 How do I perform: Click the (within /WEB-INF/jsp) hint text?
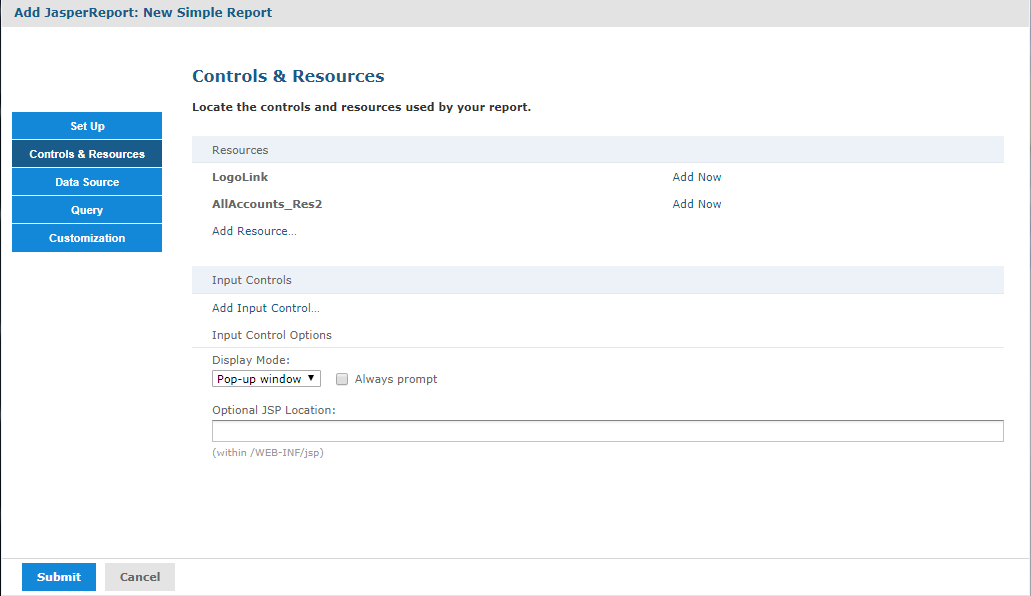[x=268, y=453]
